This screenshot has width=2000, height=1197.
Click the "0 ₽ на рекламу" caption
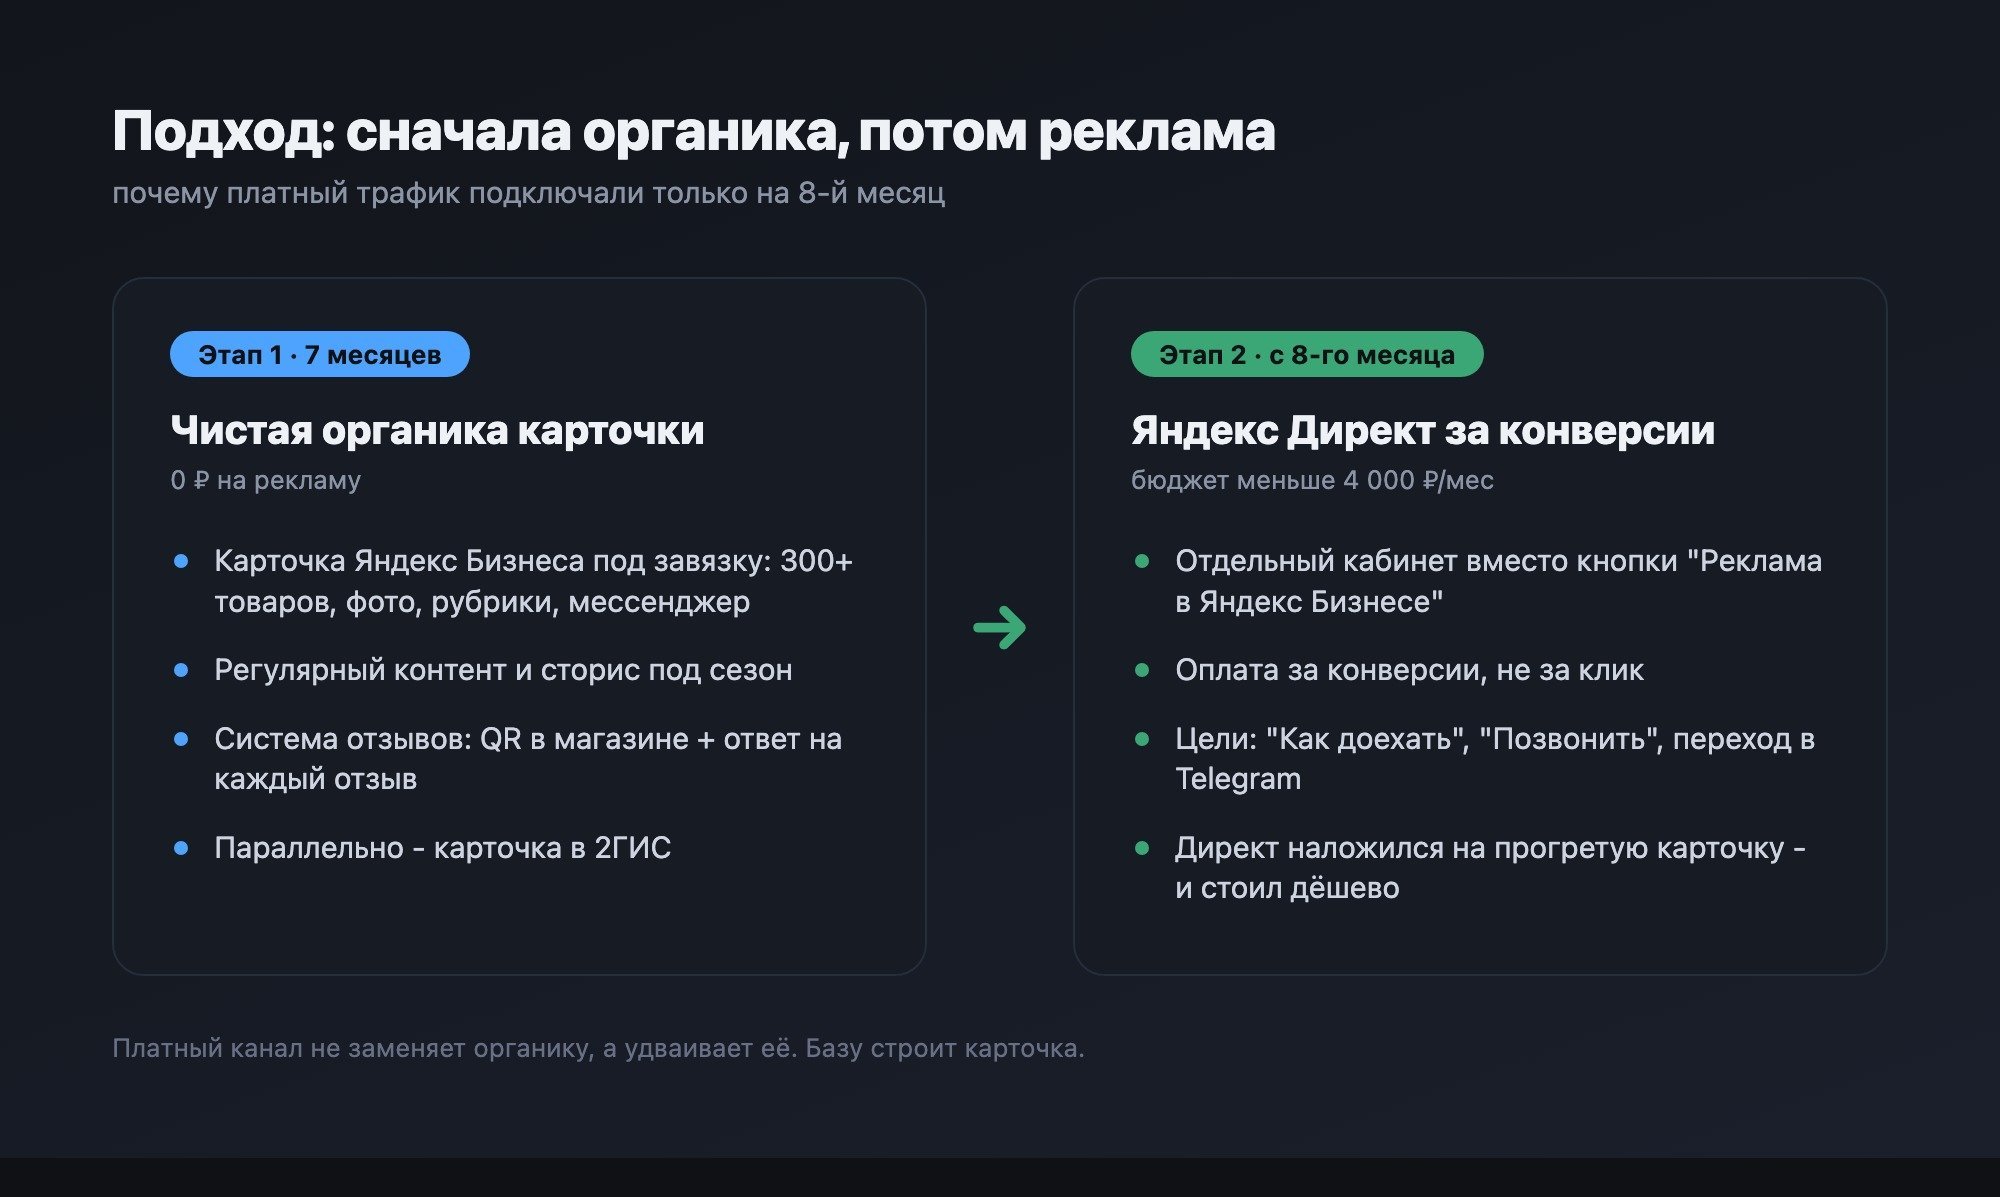point(265,480)
